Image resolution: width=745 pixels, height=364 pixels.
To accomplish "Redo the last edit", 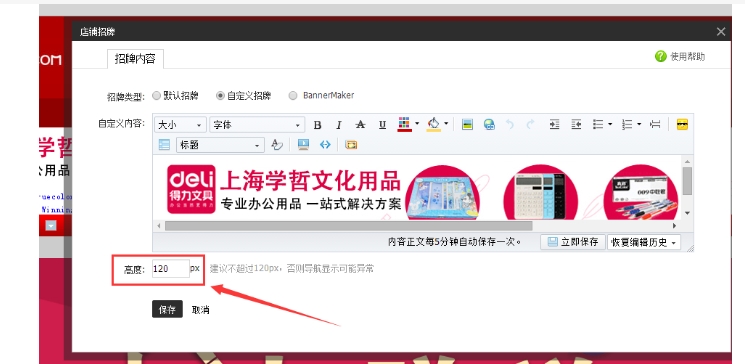I will pyautogui.click(x=530, y=125).
